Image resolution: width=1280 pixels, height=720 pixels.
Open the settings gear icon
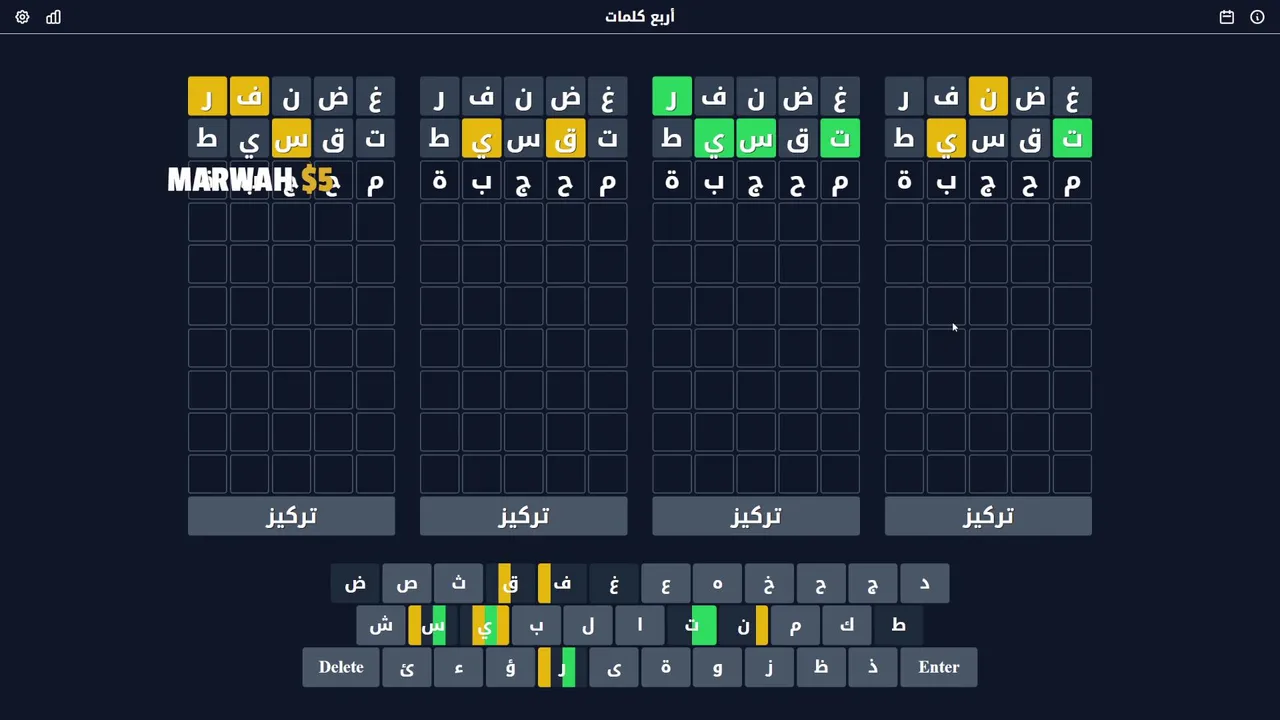coord(22,17)
